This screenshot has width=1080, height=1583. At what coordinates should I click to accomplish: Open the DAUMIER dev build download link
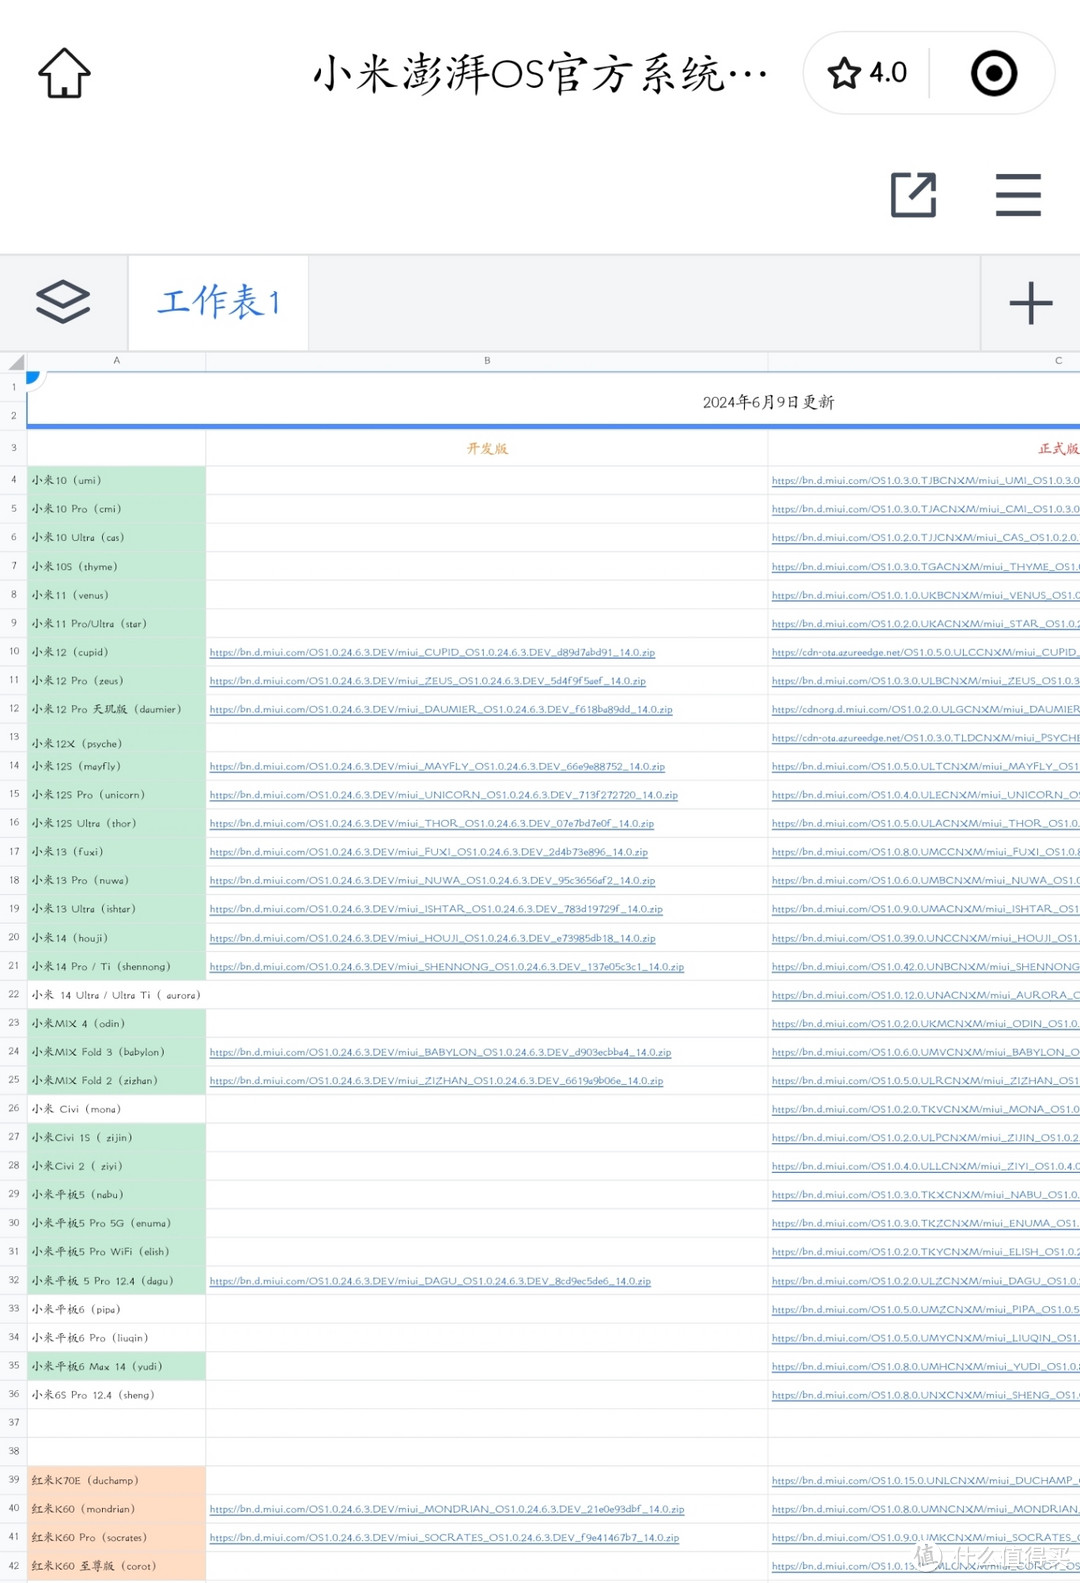(x=441, y=710)
